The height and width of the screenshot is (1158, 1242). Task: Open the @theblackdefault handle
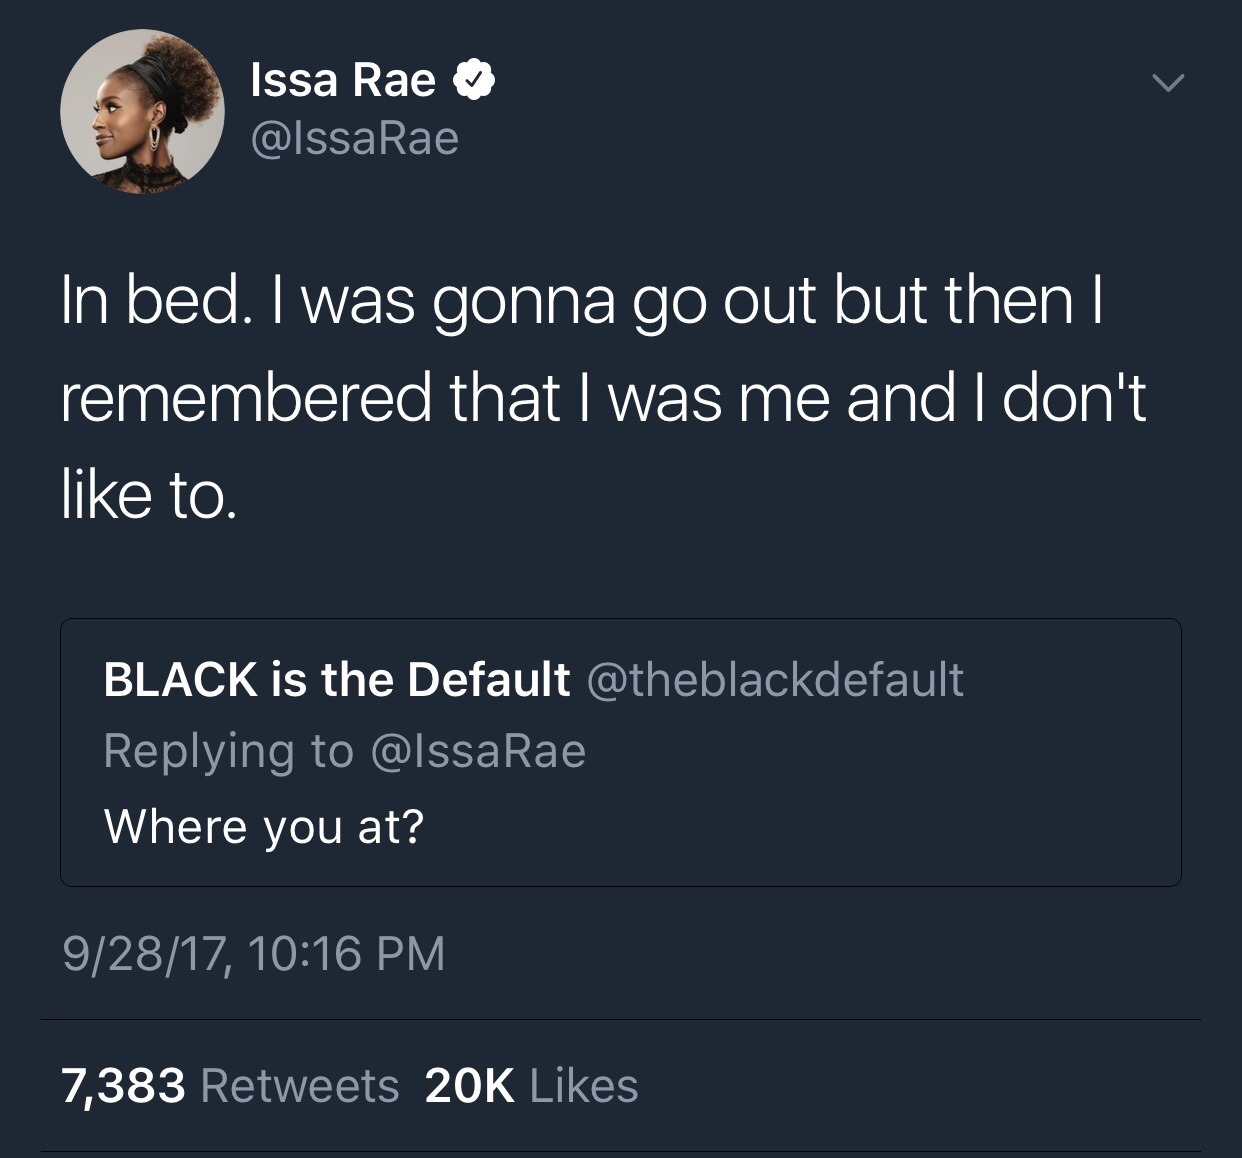(x=775, y=680)
